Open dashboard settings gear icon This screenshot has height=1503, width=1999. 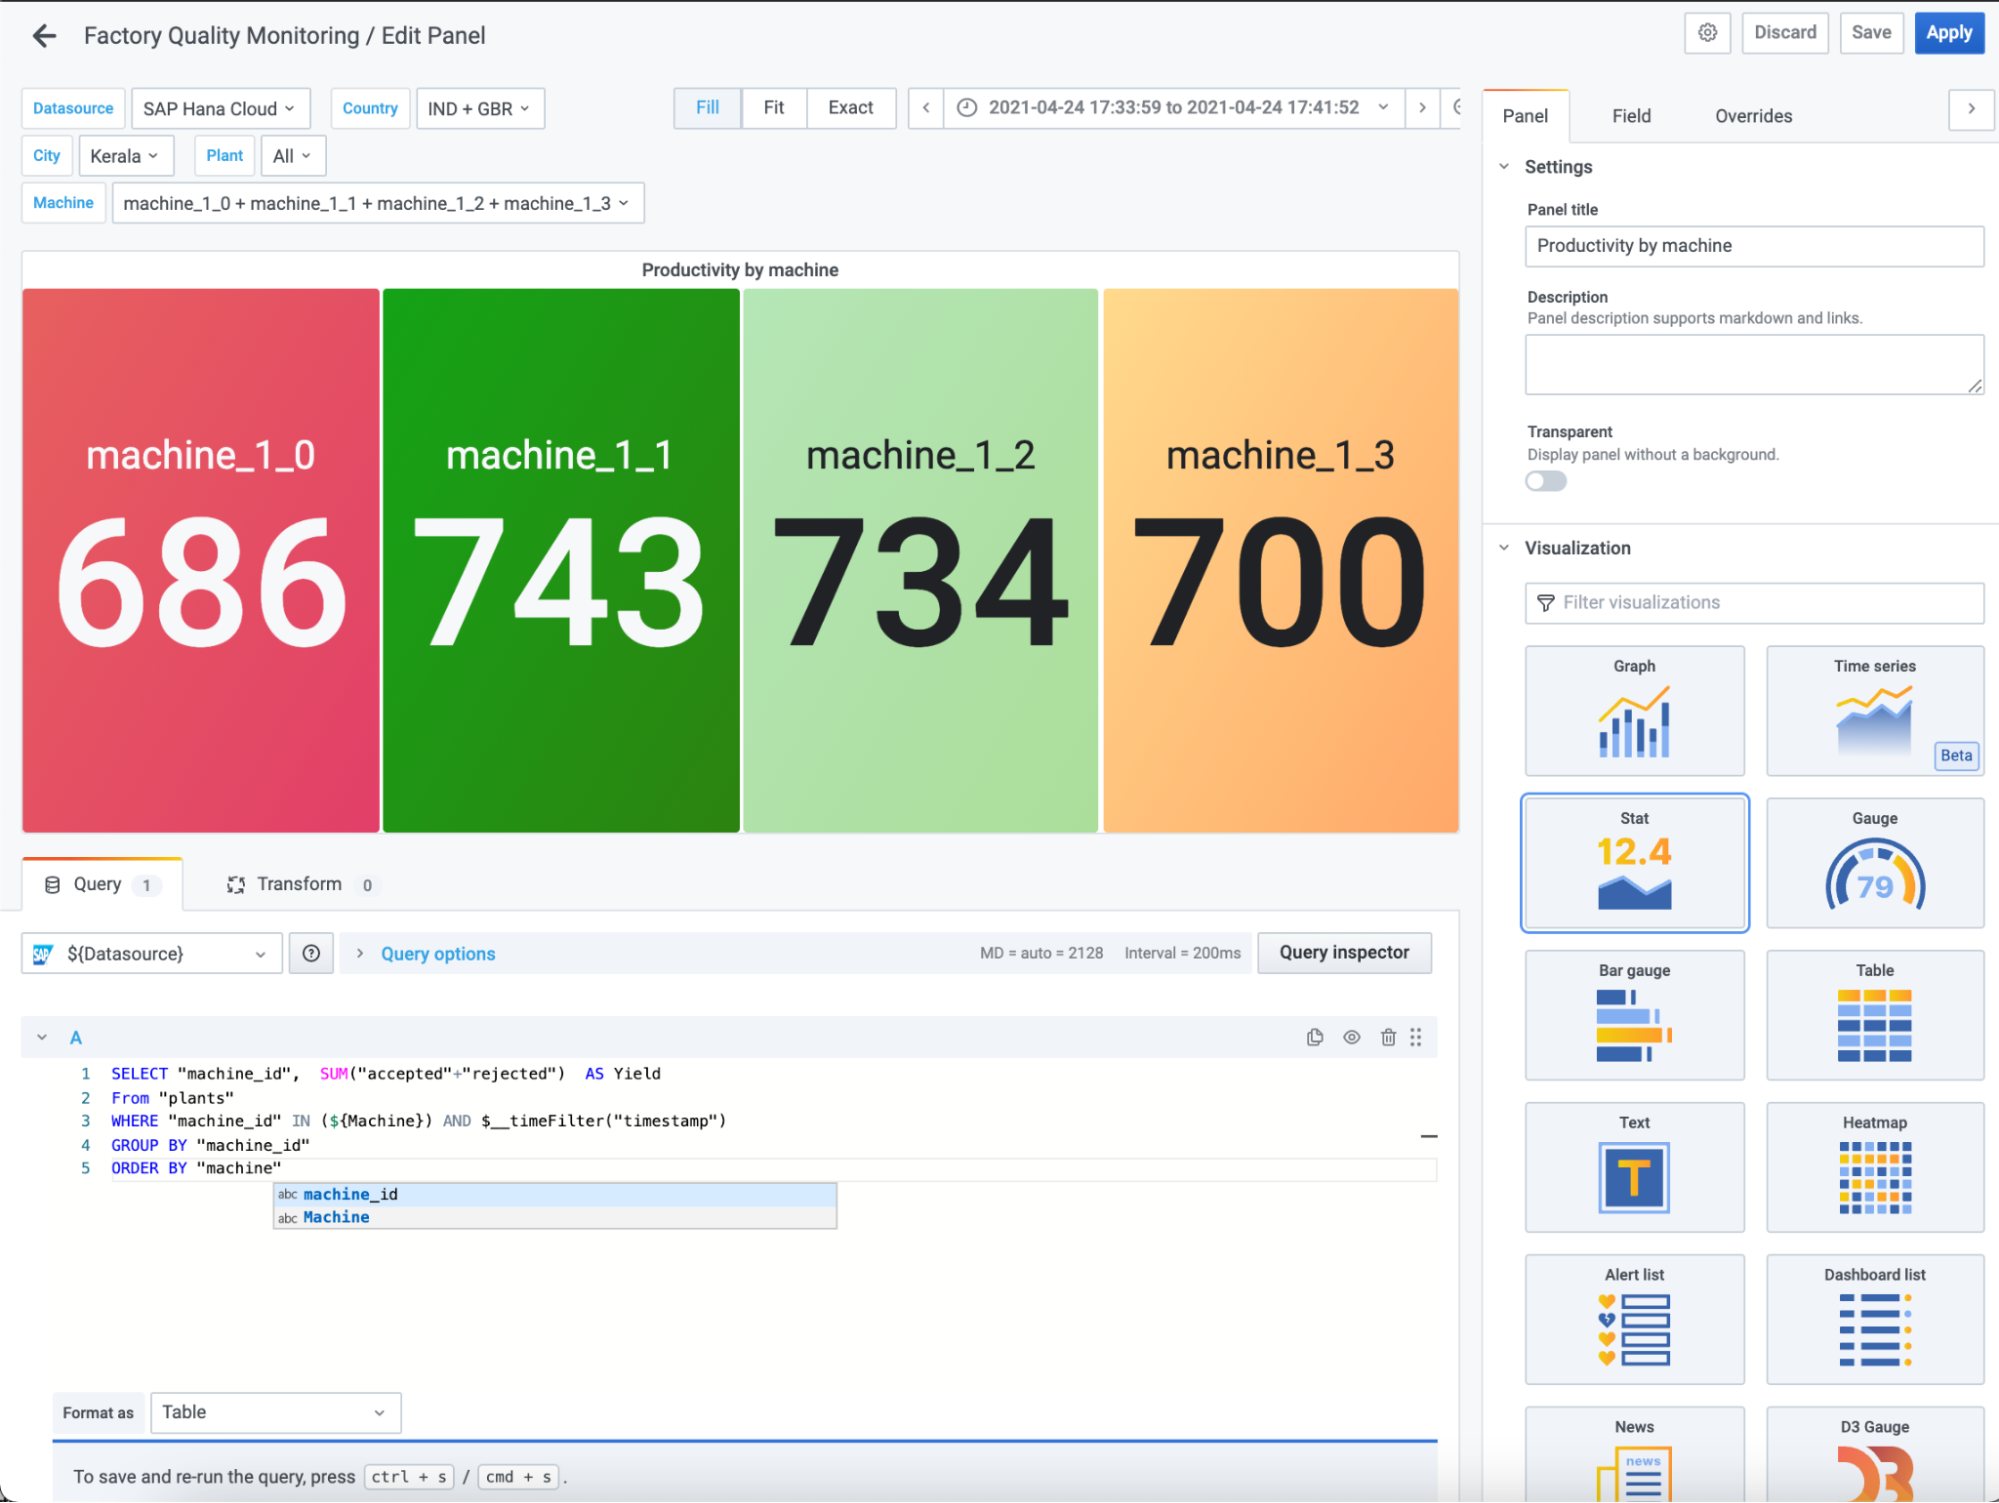point(1707,33)
